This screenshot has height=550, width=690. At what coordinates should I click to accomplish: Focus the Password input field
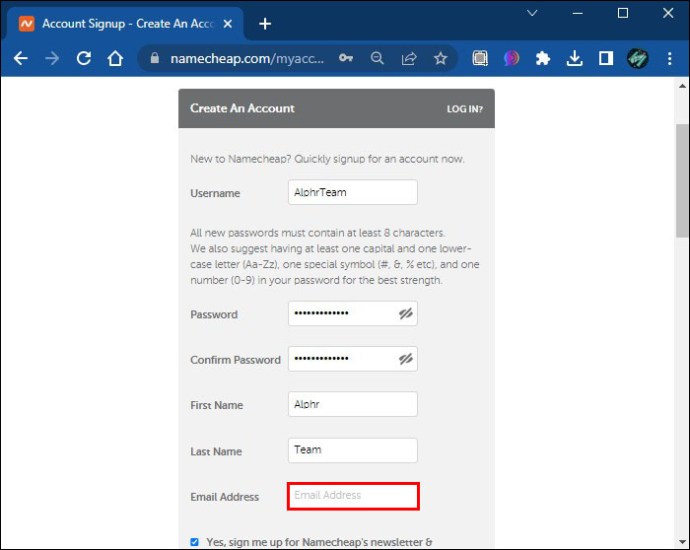(x=353, y=313)
